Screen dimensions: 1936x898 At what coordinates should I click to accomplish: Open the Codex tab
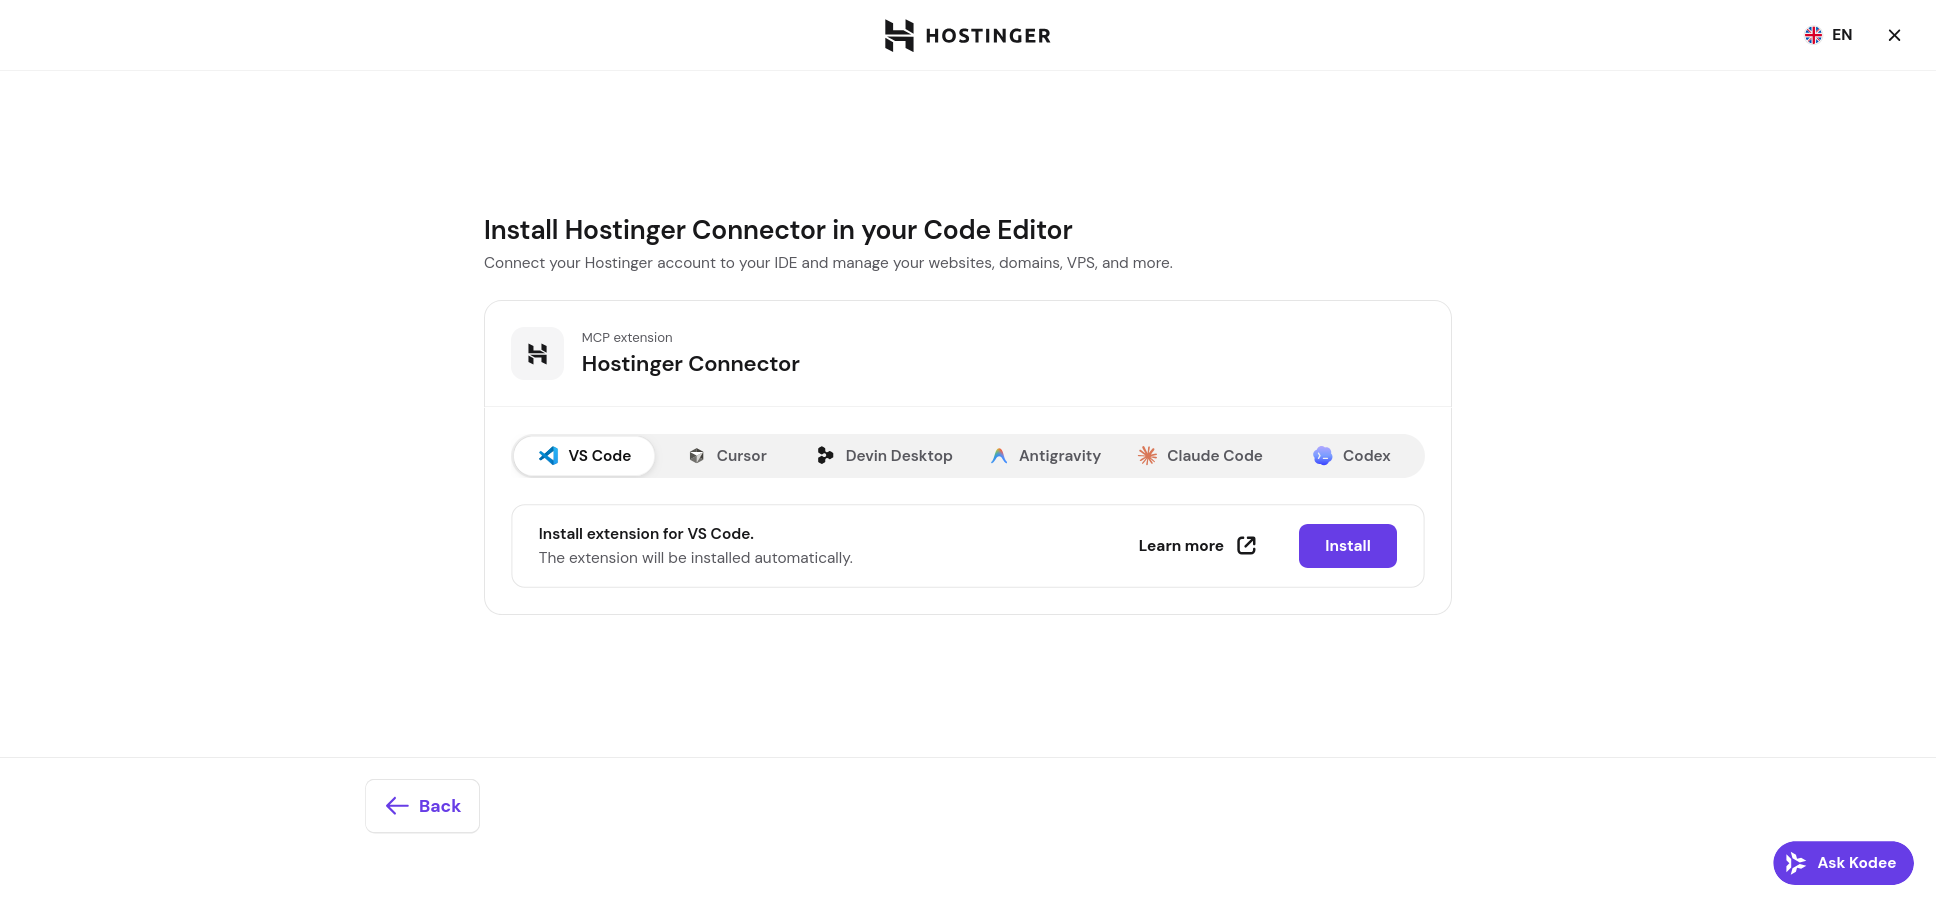click(x=1351, y=456)
